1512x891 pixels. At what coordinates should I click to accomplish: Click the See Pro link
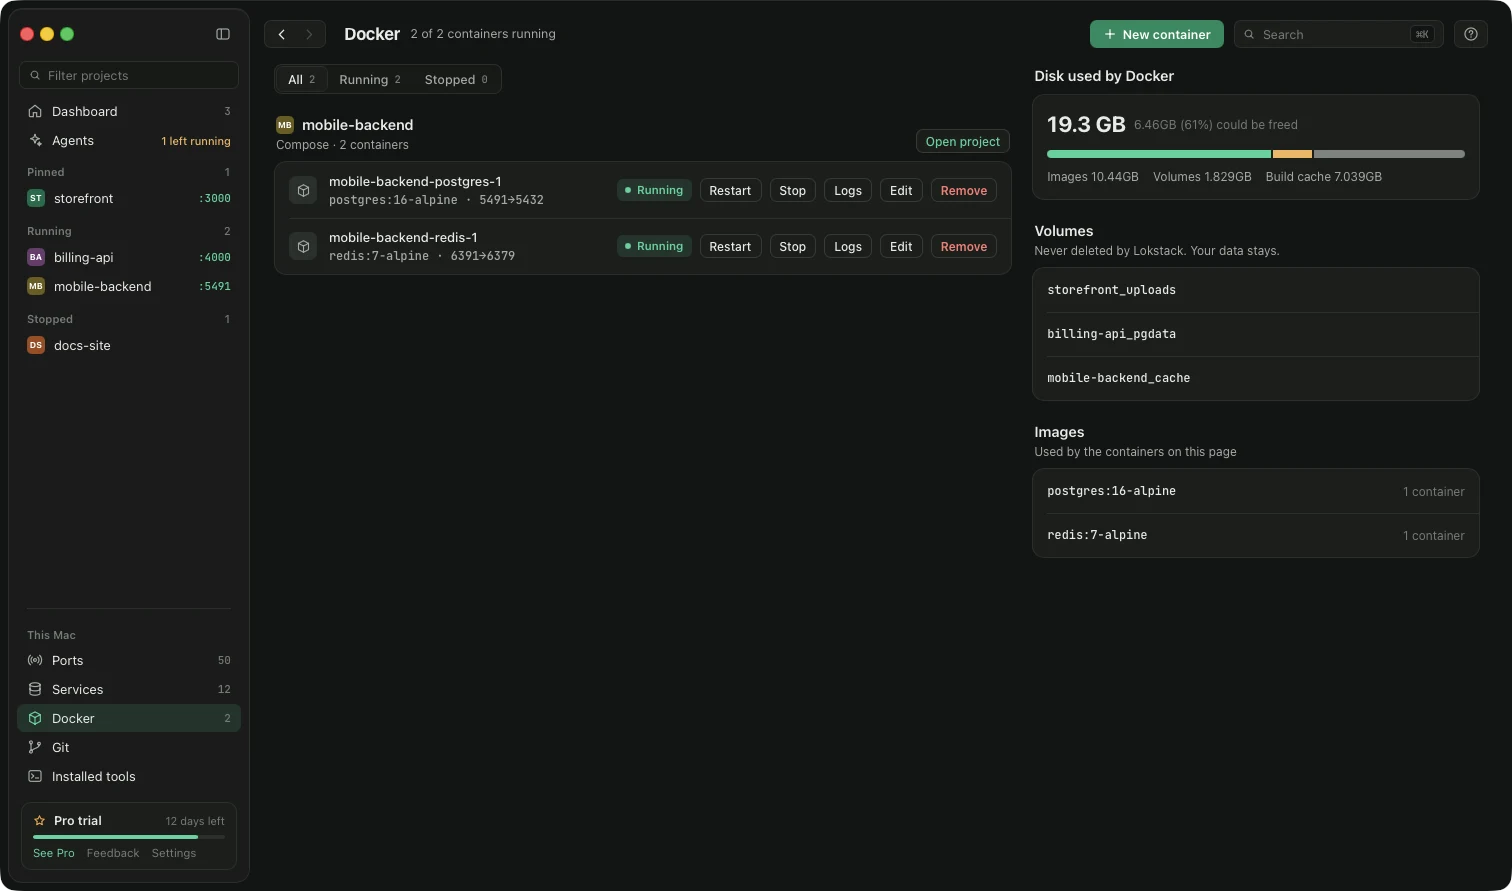tap(54, 853)
